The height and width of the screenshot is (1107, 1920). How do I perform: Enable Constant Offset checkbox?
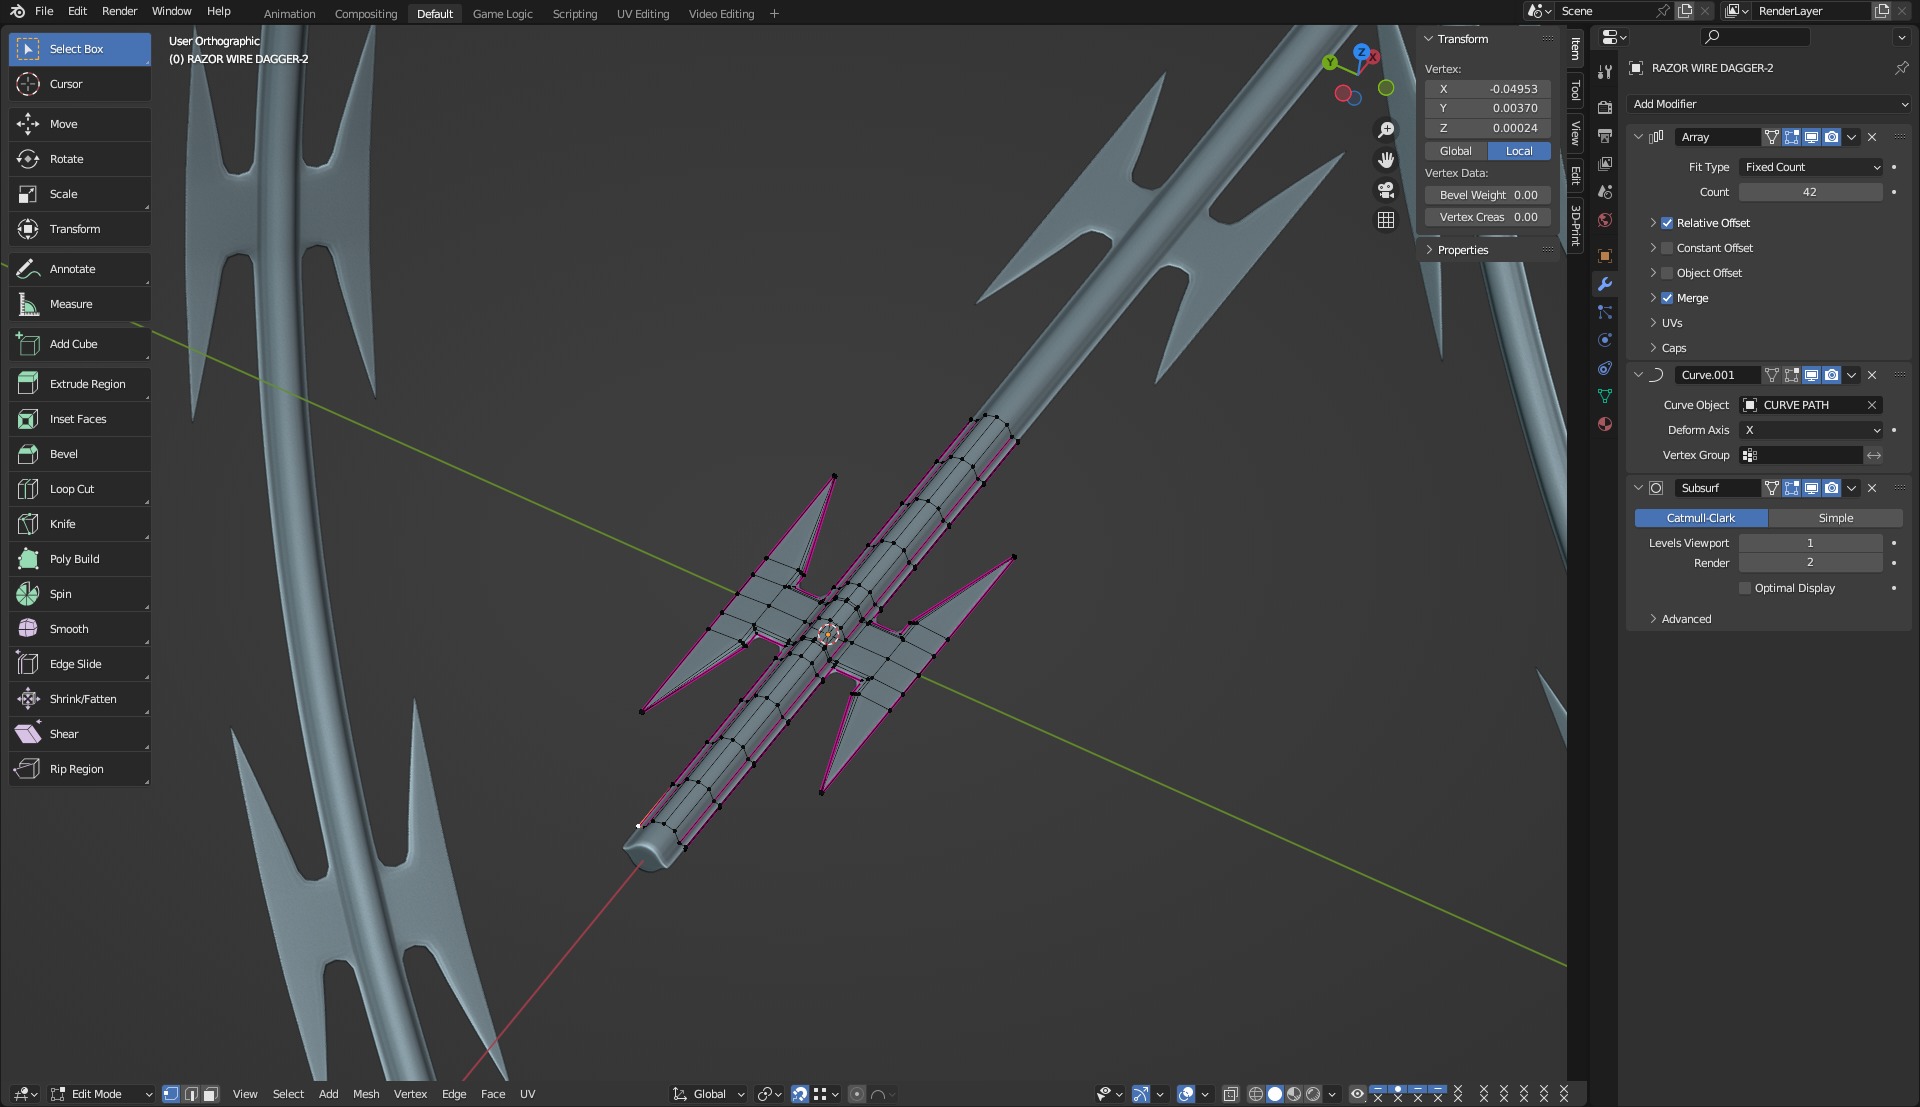click(1667, 248)
